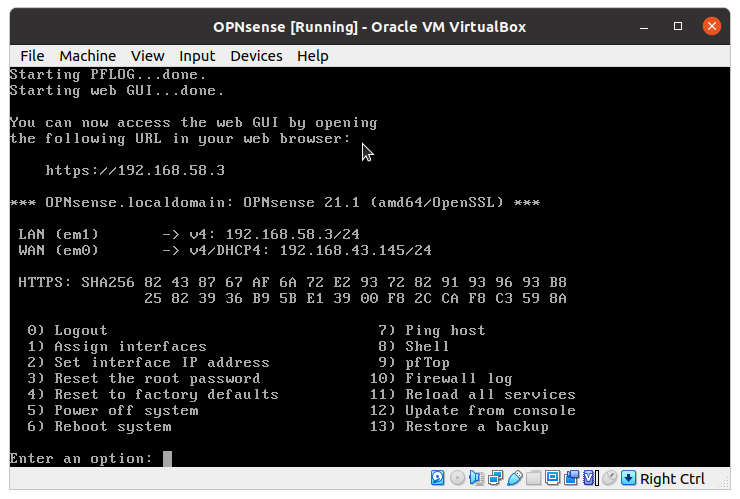Open the Machine menu
Screen dimensions: 740x499
(87, 56)
